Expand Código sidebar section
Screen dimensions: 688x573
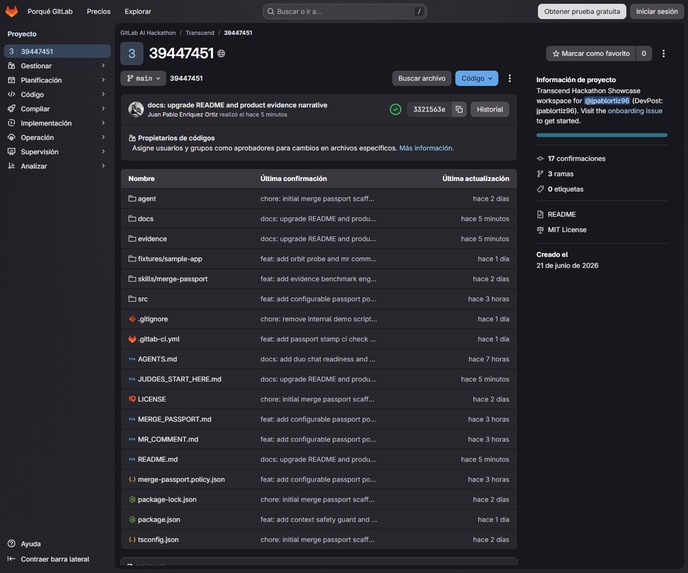[57, 94]
